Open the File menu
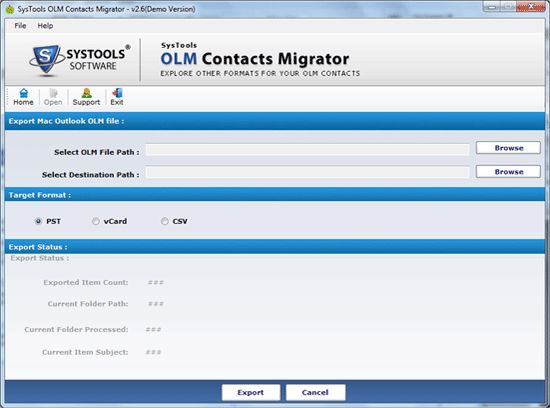This screenshot has width=550, height=408. [x=20, y=26]
